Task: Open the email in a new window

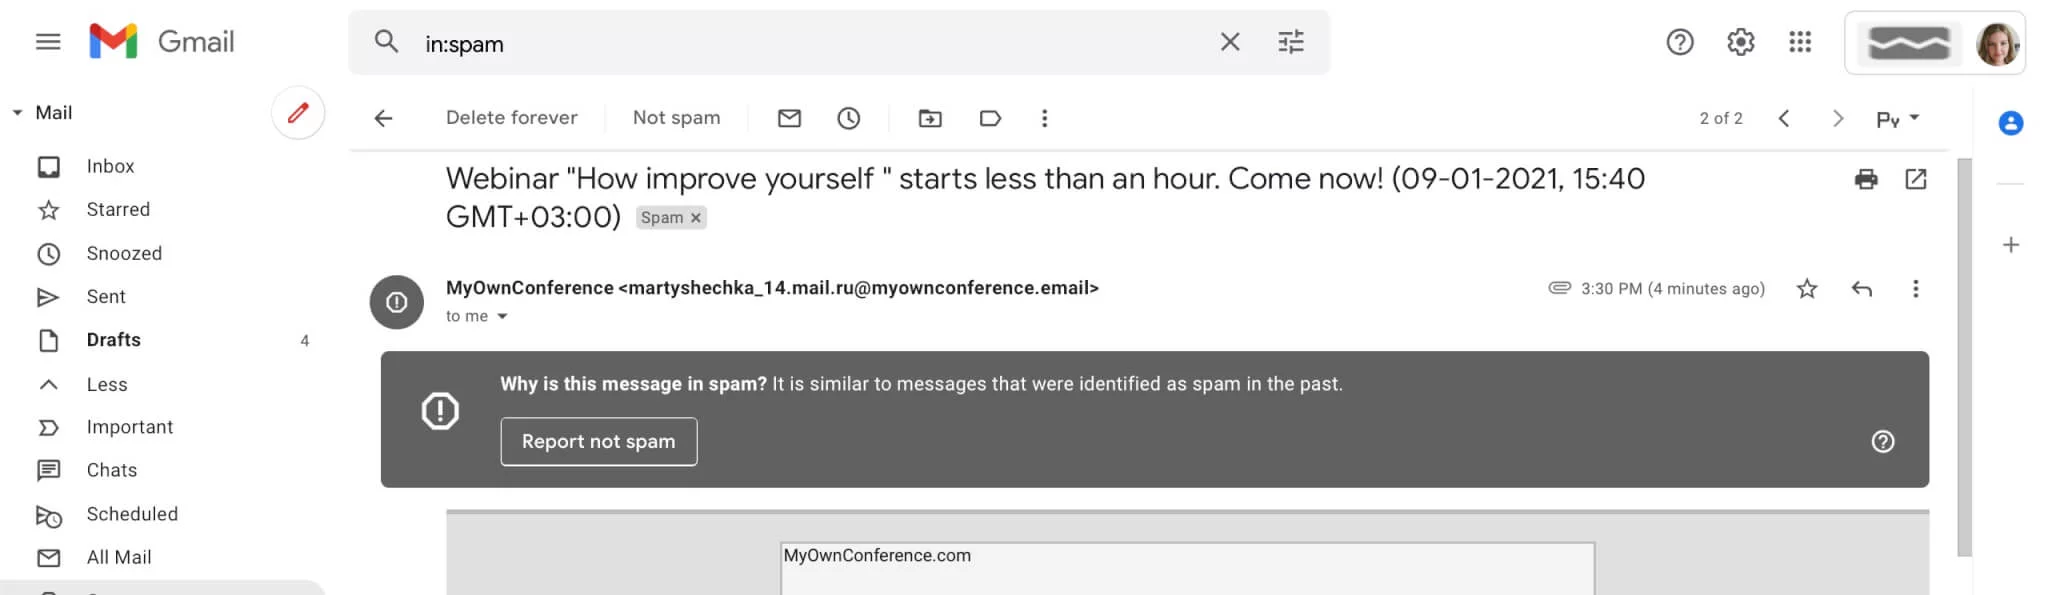Action: pos(1915,180)
